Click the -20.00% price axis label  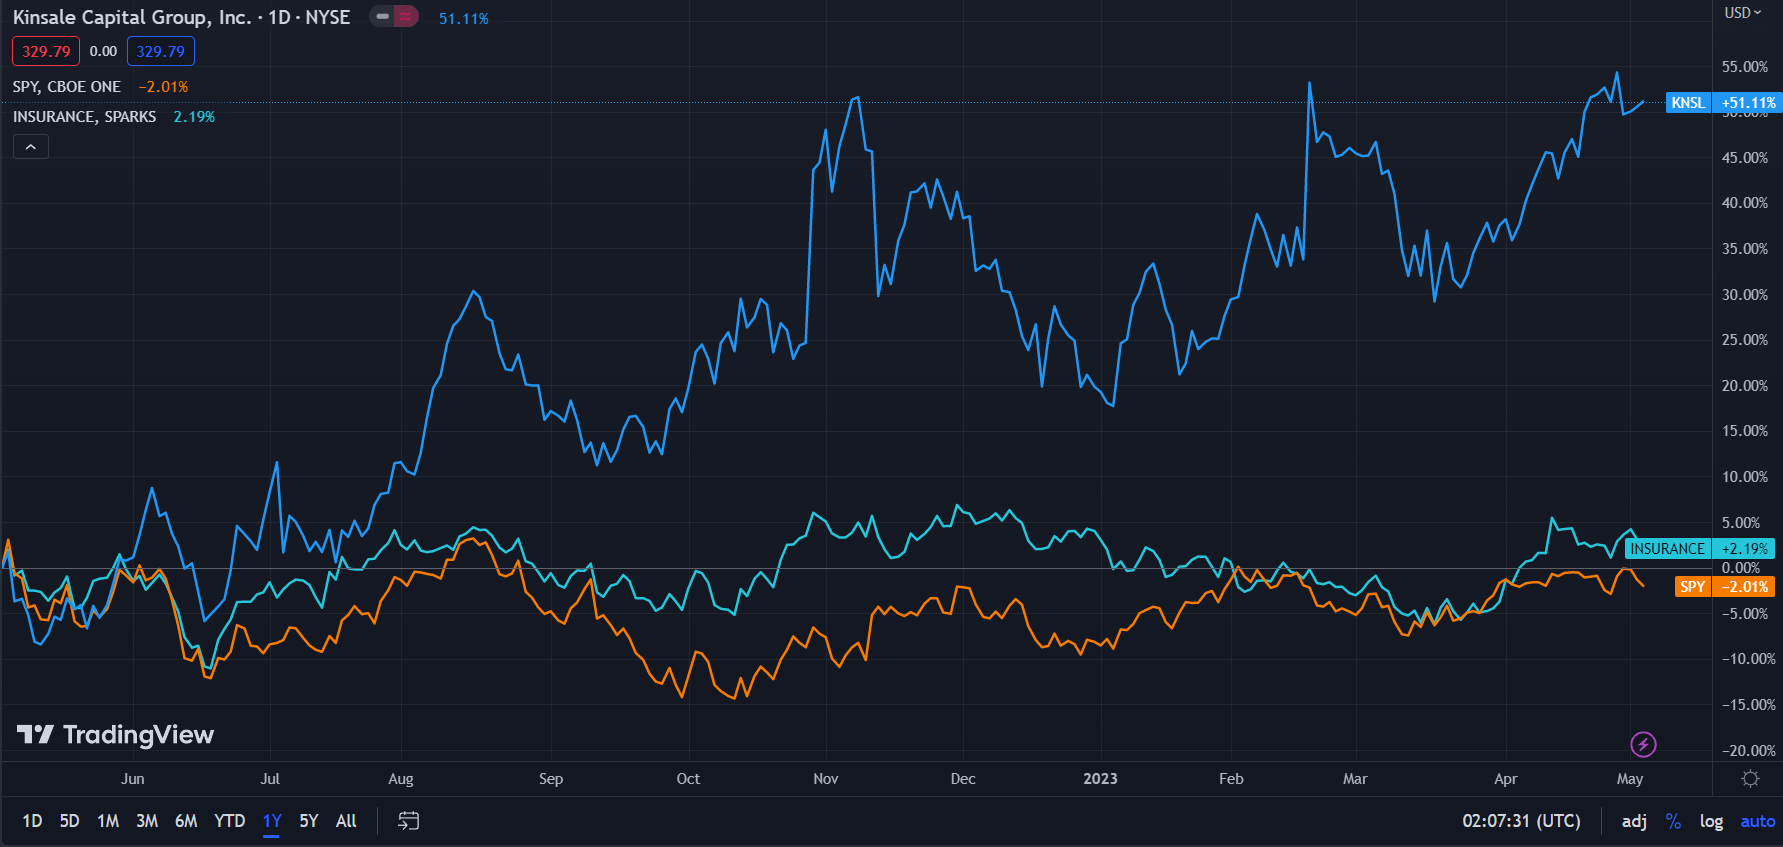click(x=1749, y=750)
